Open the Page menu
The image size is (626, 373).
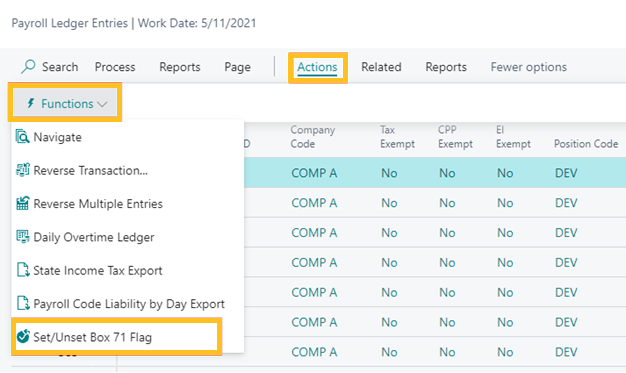(237, 67)
